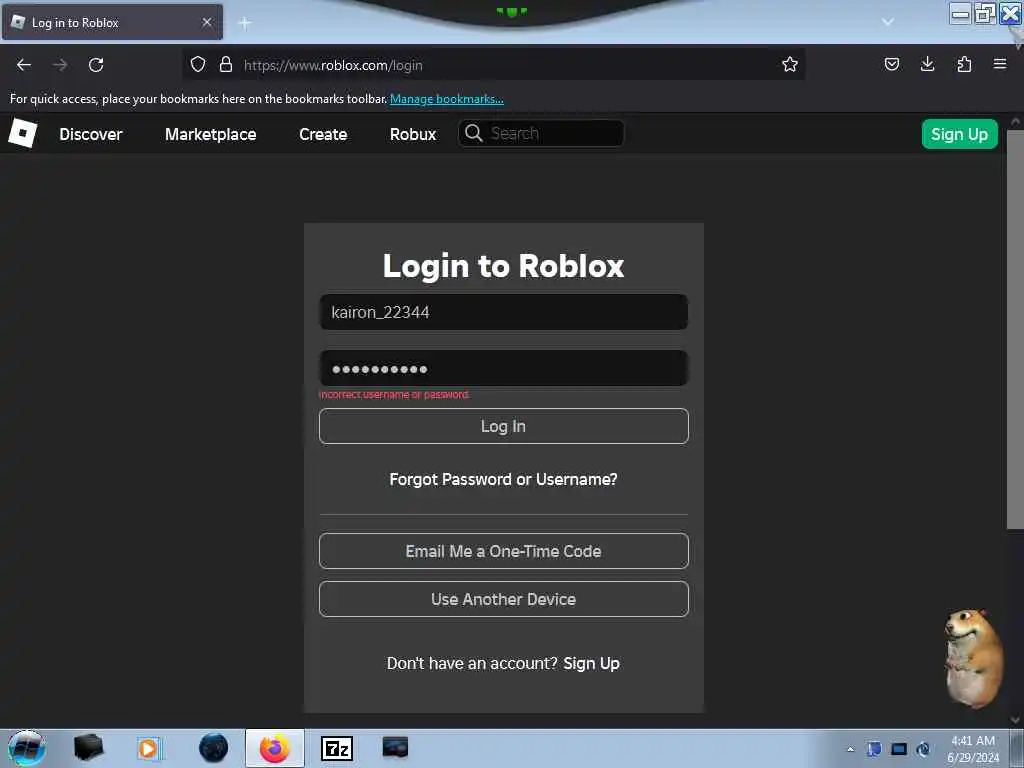The width and height of the screenshot is (1024, 768).
Task: Click Sign Up link below the form
Action: pyautogui.click(x=592, y=664)
